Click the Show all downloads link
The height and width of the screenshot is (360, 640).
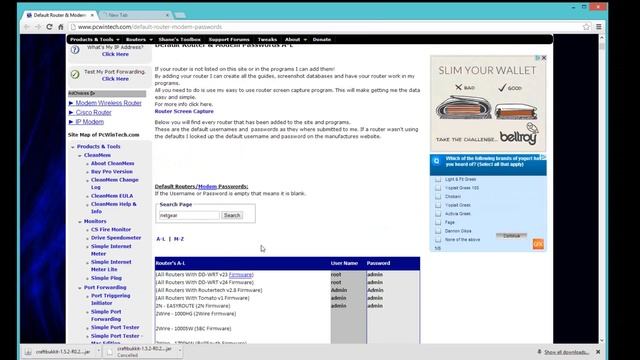click(567, 352)
